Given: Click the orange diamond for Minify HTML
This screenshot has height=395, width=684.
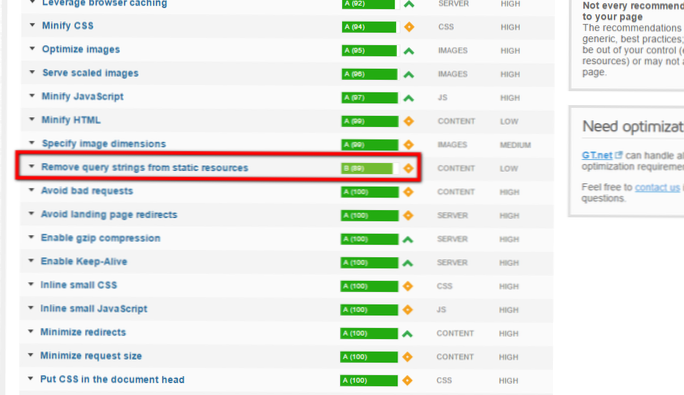Looking at the screenshot, I should [x=409, y=121].
